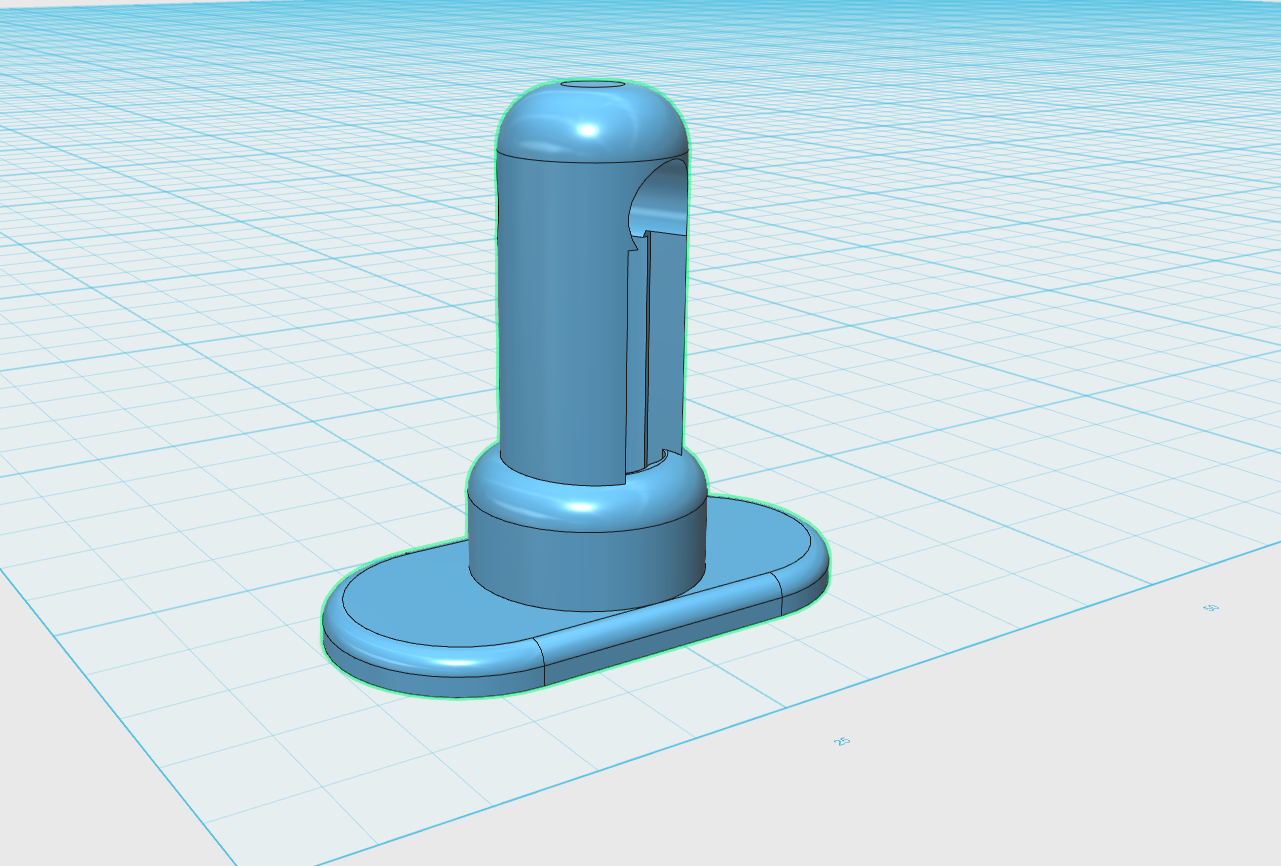
Task: Click the "25" grid ruler label
Action: coord(842,741)
